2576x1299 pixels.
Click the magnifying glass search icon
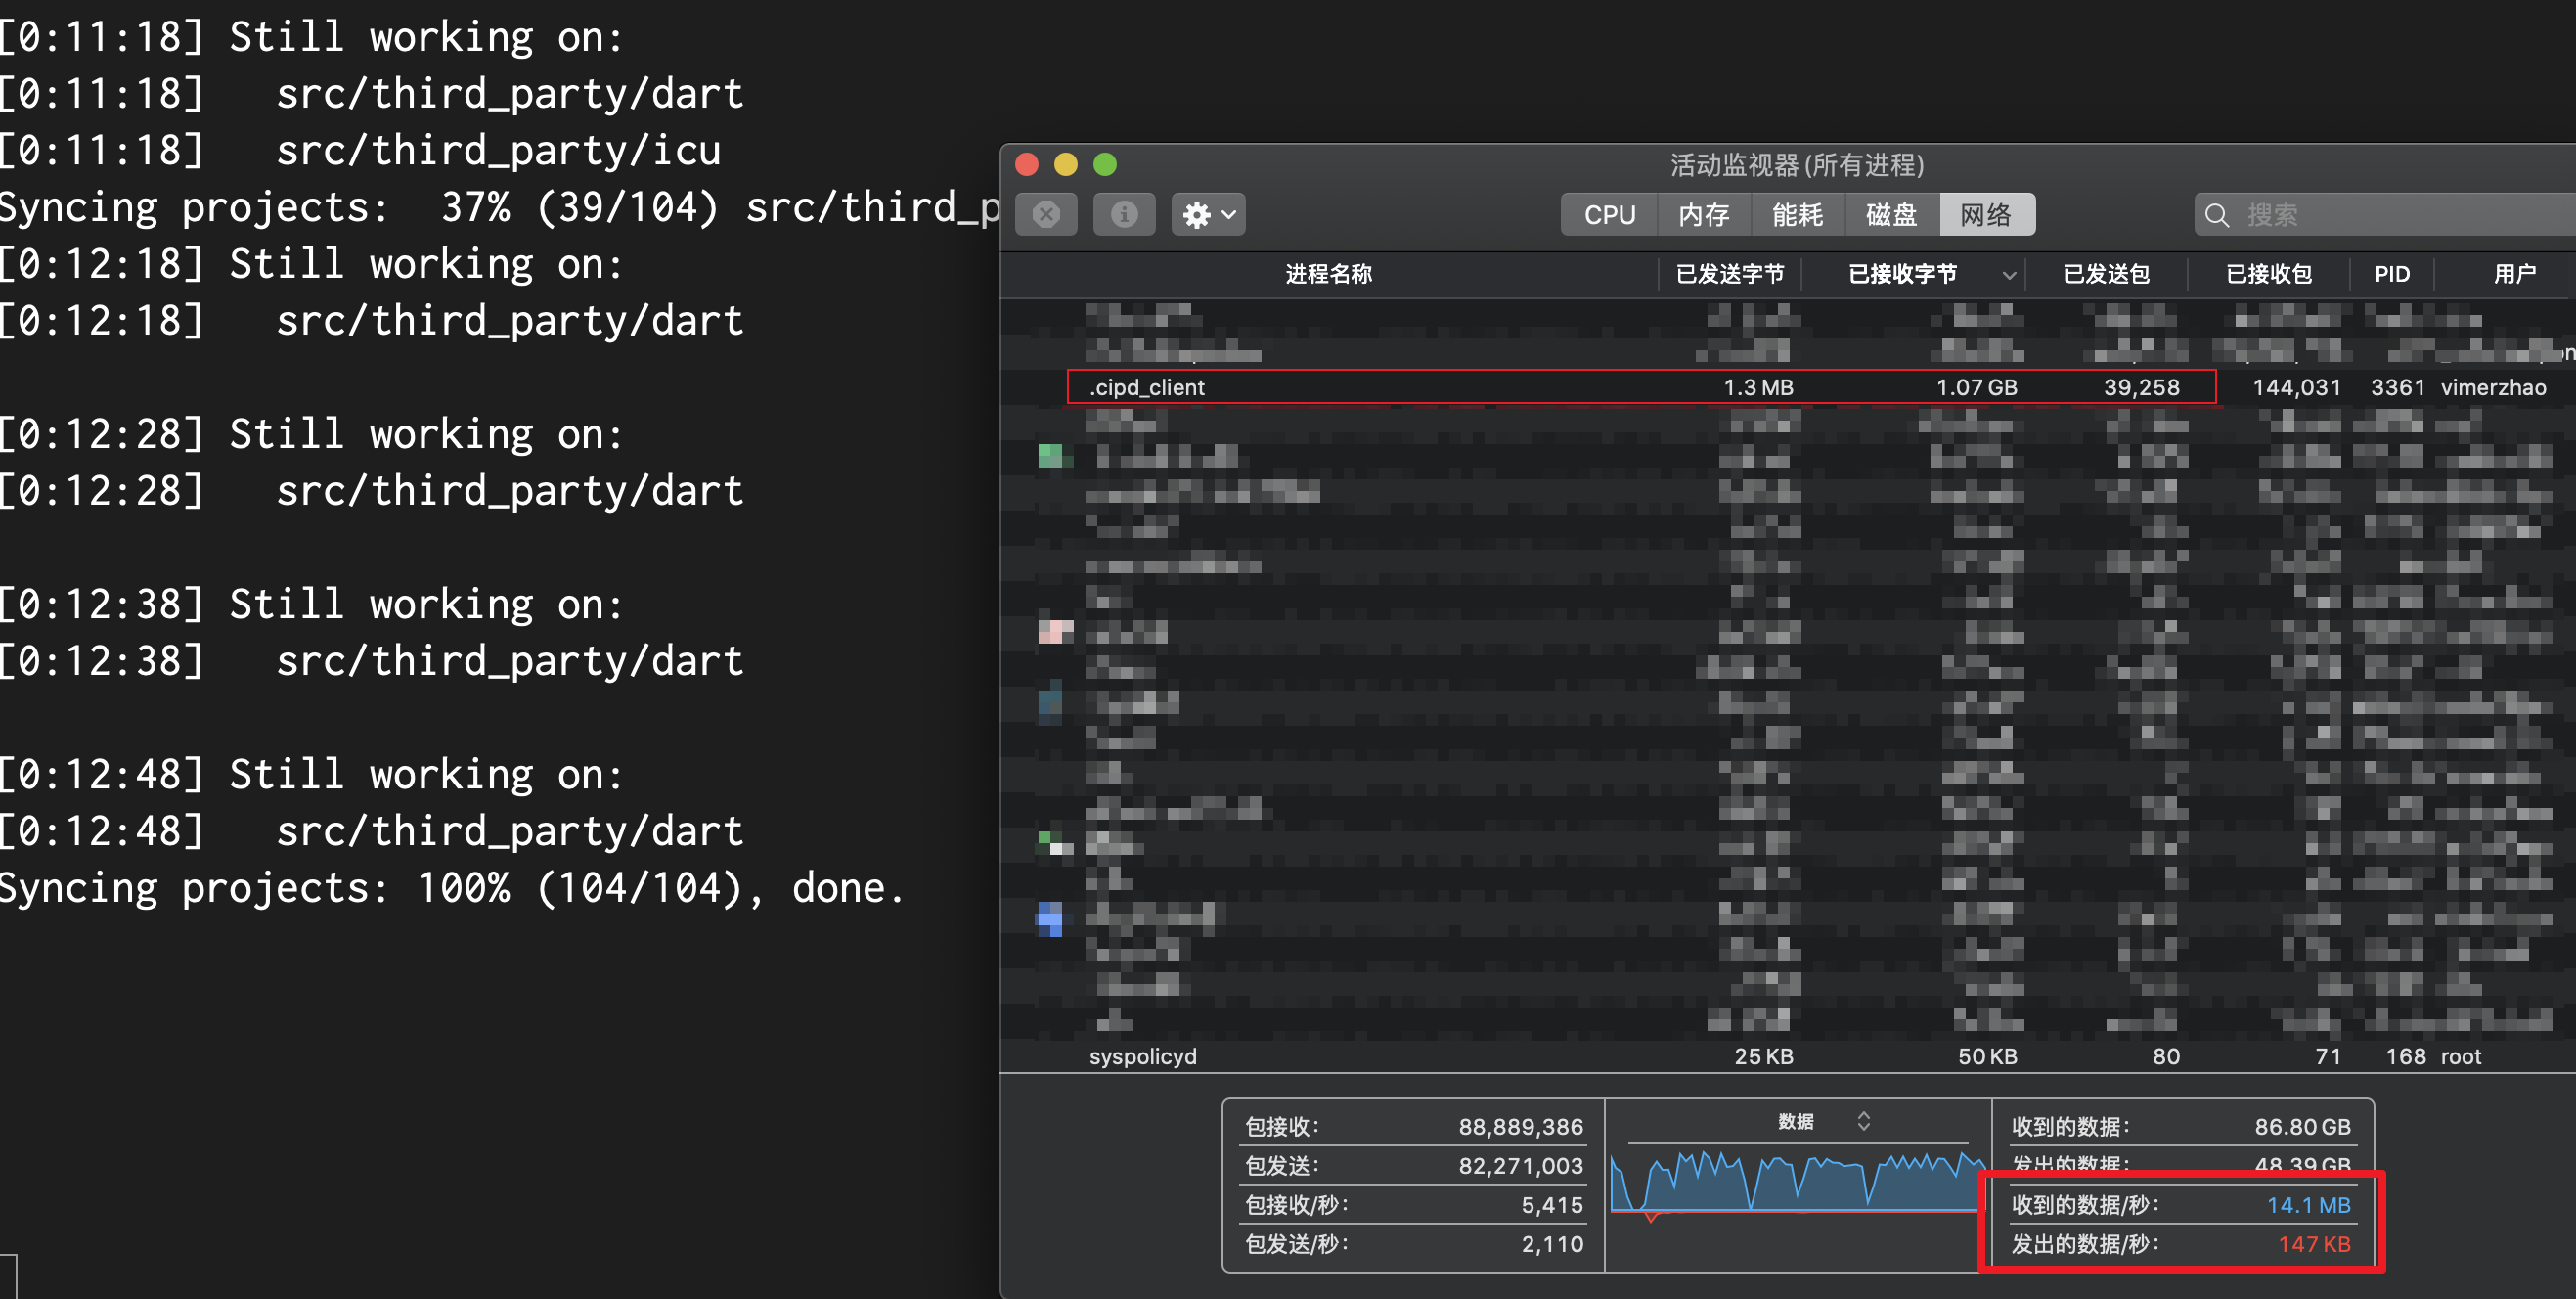click(x=2217, y=215)
